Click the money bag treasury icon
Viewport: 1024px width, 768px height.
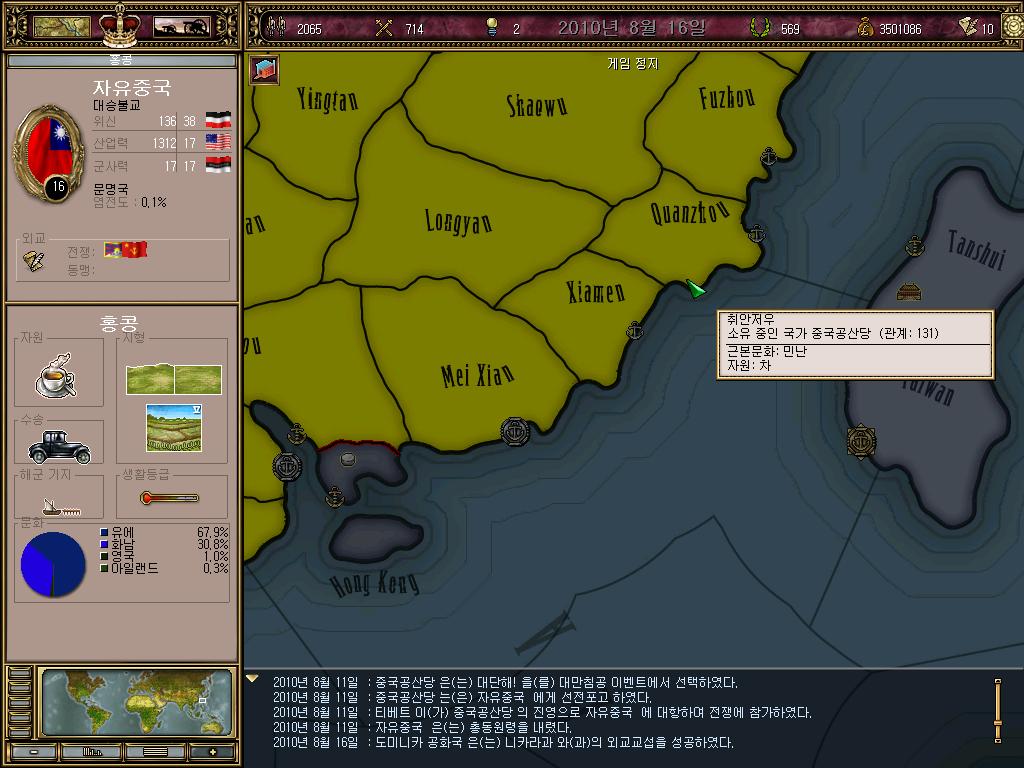pyautogui.click(x=865, y=27)
